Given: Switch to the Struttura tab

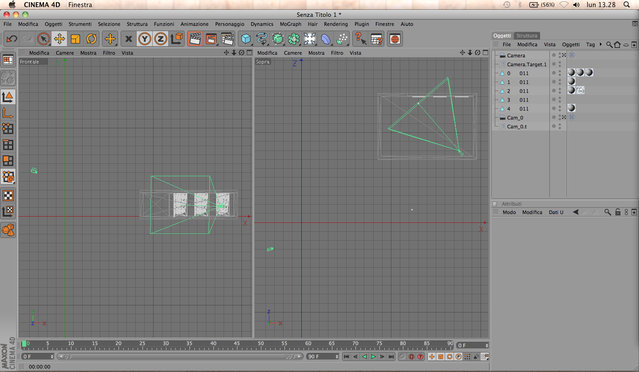Looking at the screenshot, I should point(527,35).
